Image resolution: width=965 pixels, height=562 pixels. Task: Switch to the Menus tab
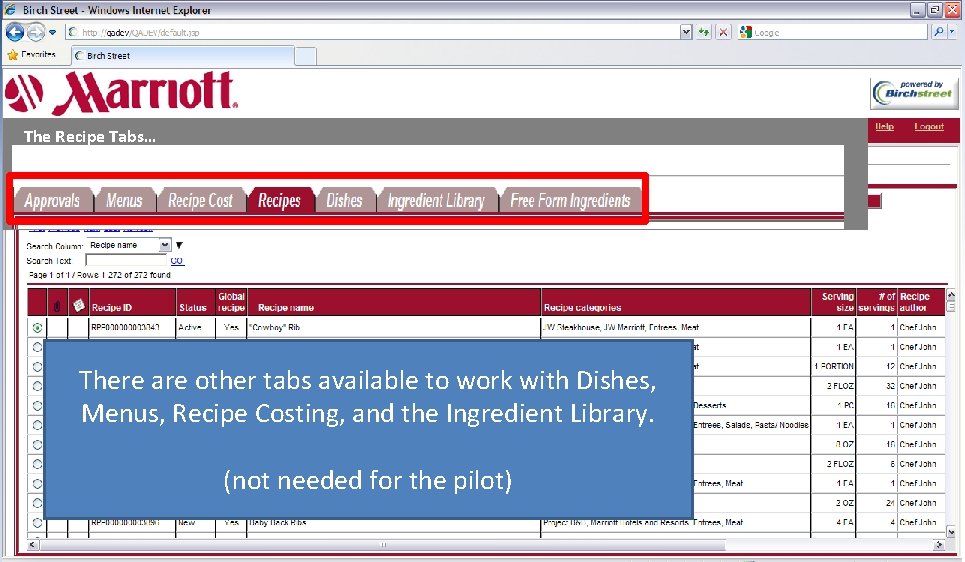pyautogui.click(x=124, y=200)
